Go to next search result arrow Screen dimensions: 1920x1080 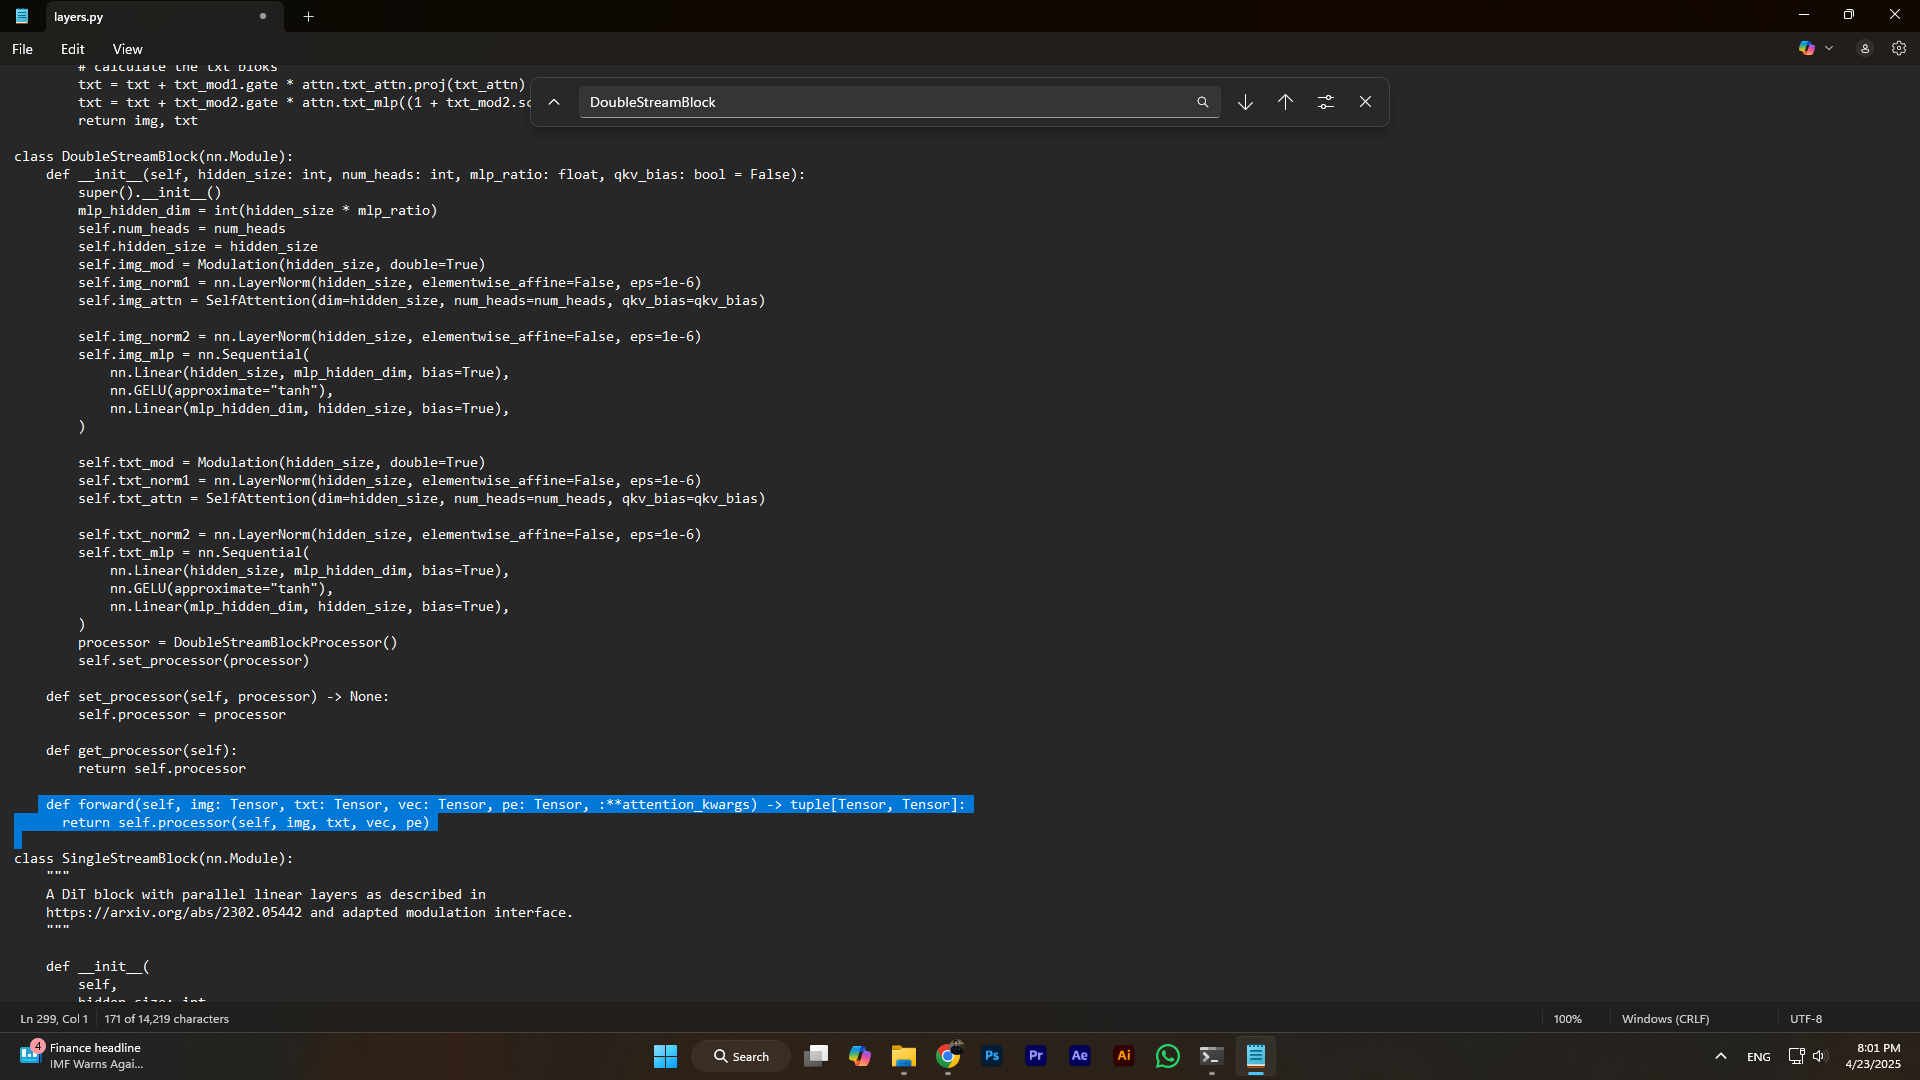(x=1245, y=102)
